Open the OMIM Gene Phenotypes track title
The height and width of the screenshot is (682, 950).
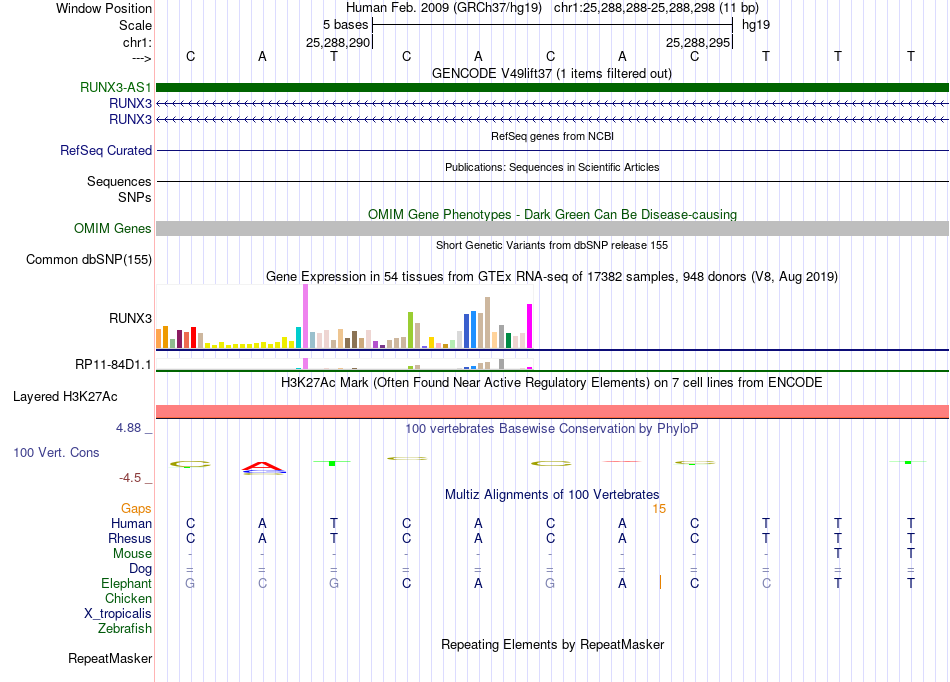pos(552,214)
